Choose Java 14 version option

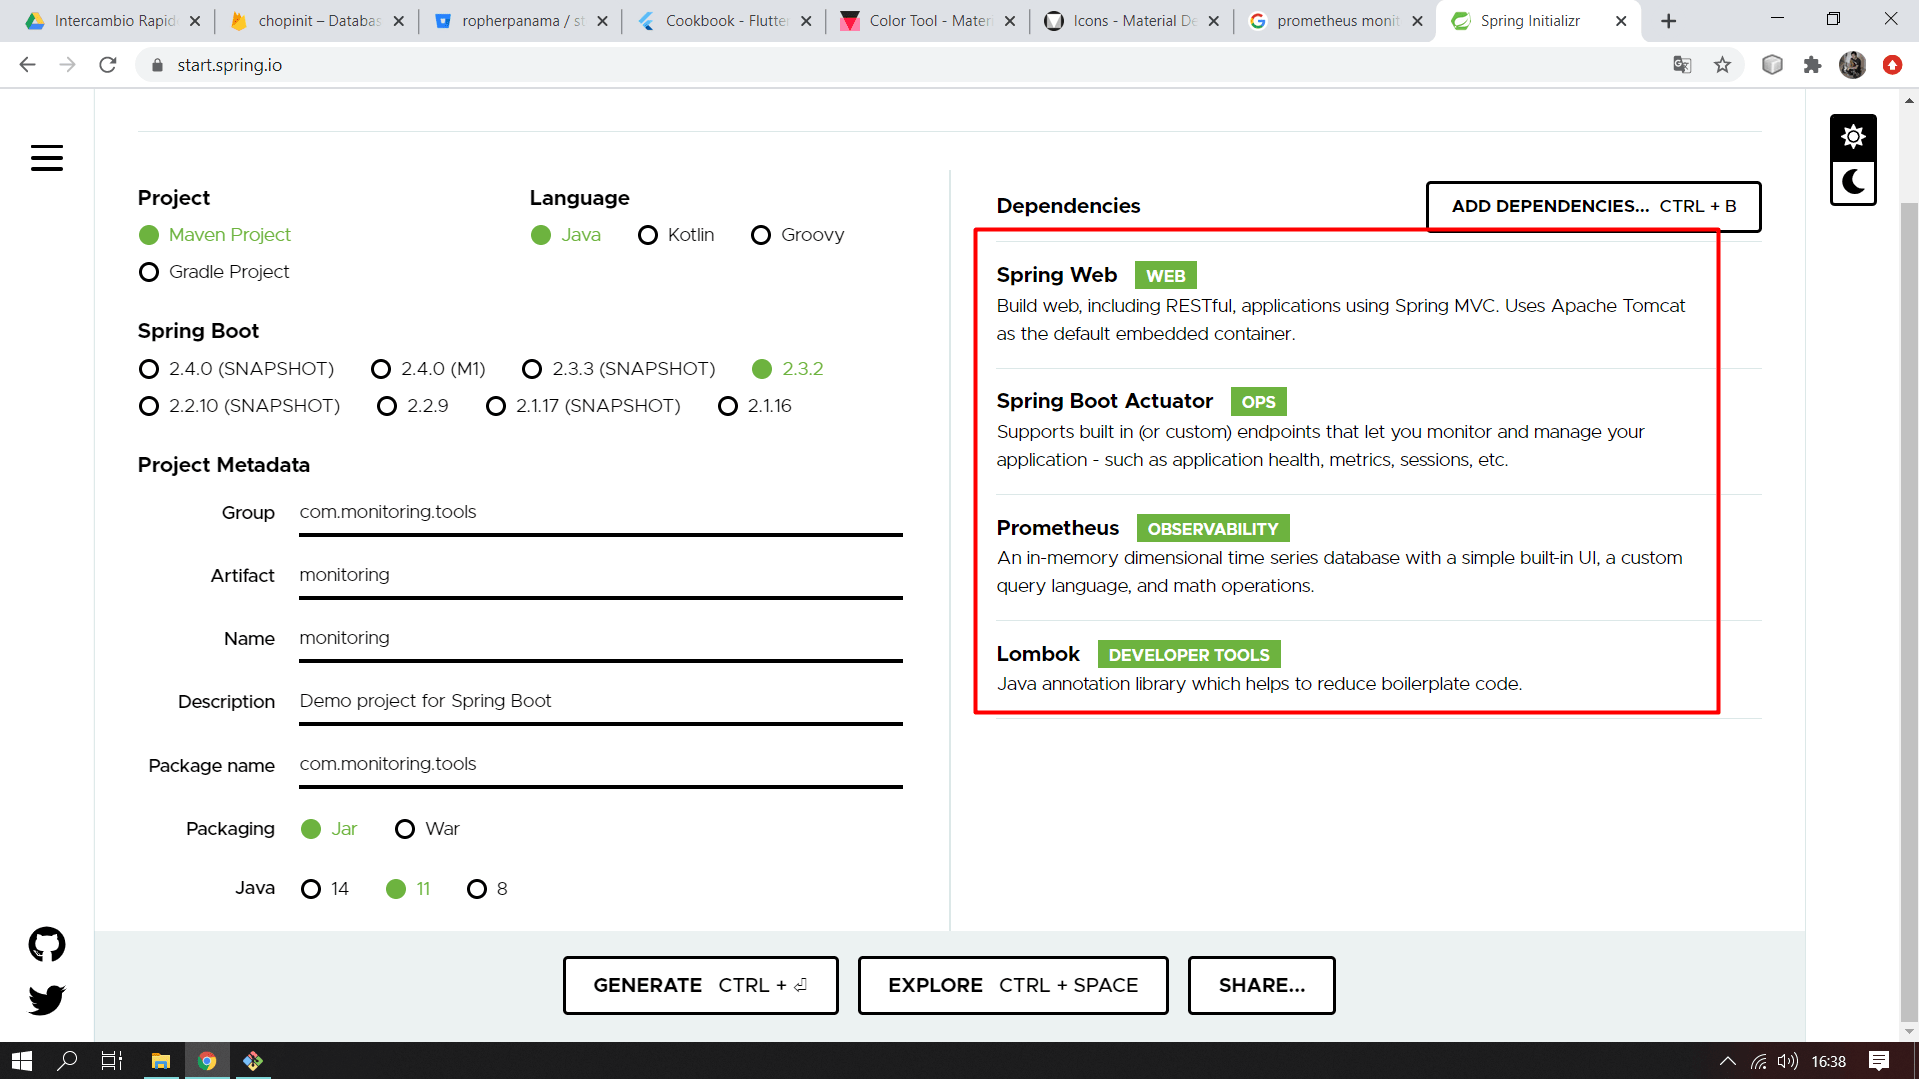[310, 888]
